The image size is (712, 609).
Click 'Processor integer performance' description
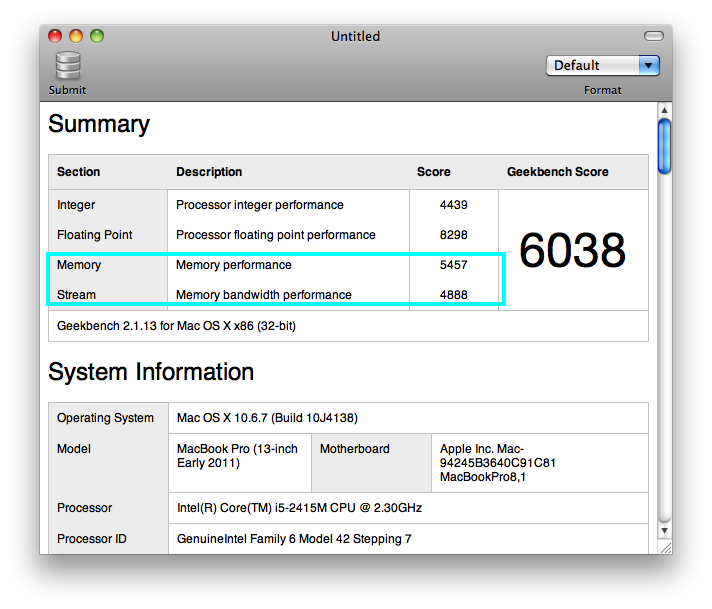point(260,205)
